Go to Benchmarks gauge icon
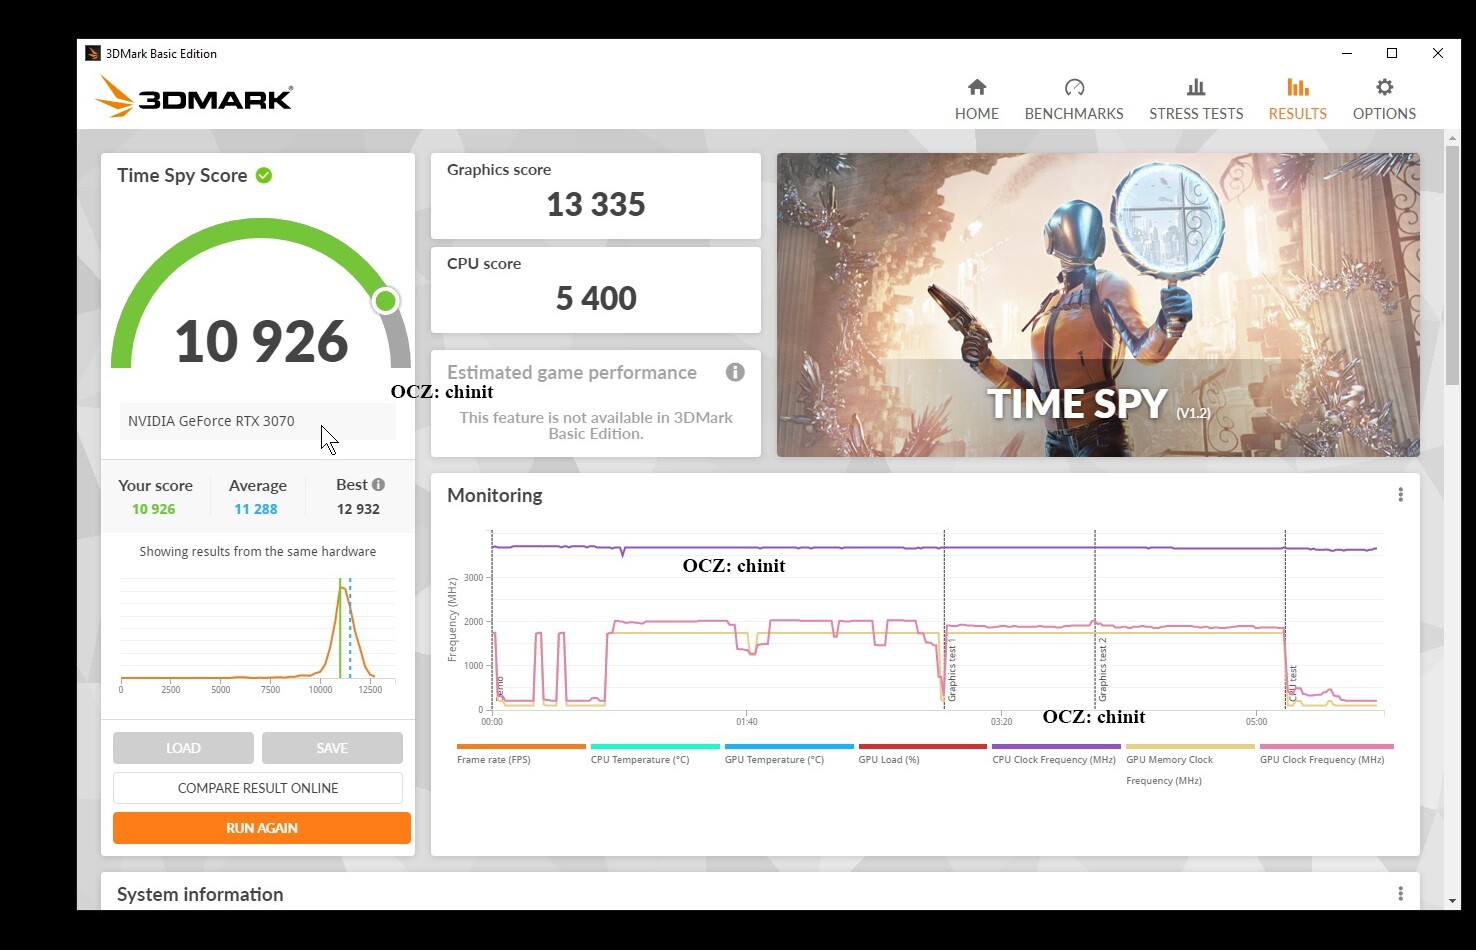This screenshot has height=950, width=1476. [1074, 88]
